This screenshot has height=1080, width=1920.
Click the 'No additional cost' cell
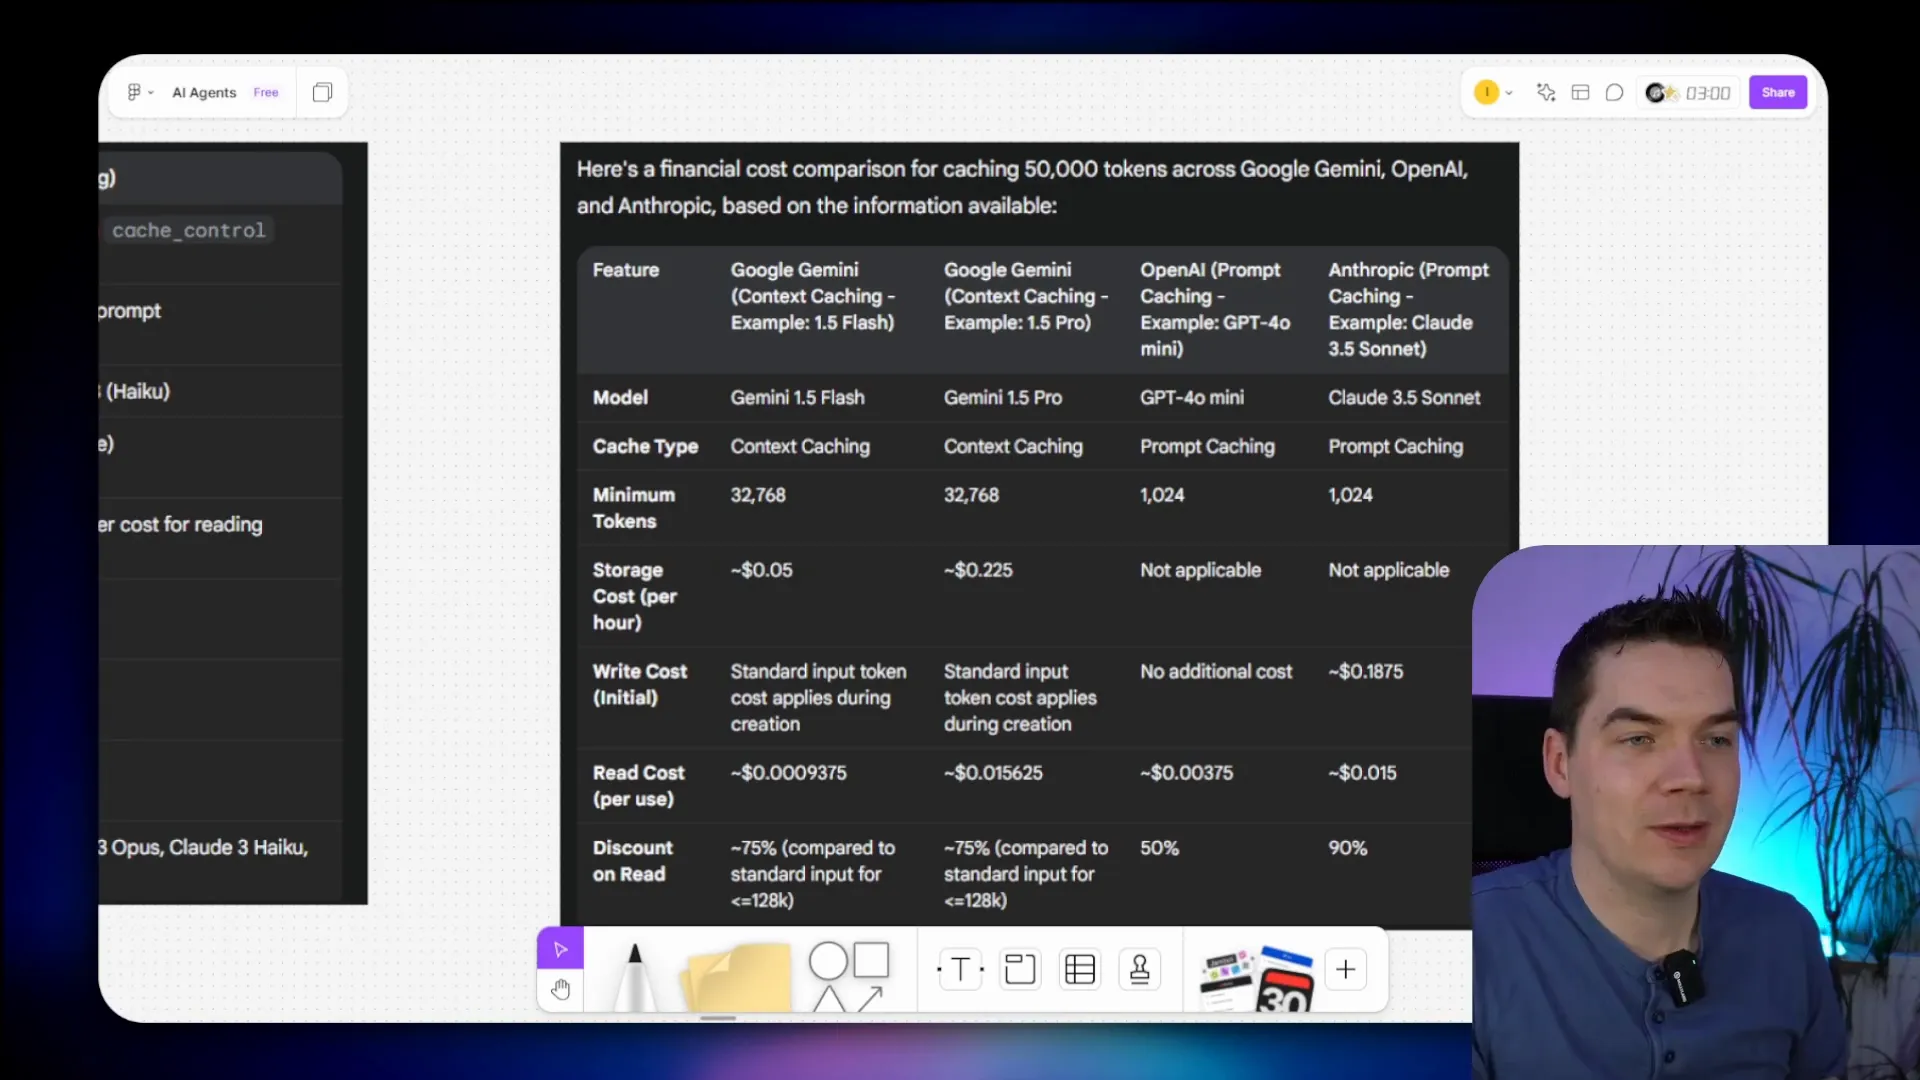(x=1216, y=671)
